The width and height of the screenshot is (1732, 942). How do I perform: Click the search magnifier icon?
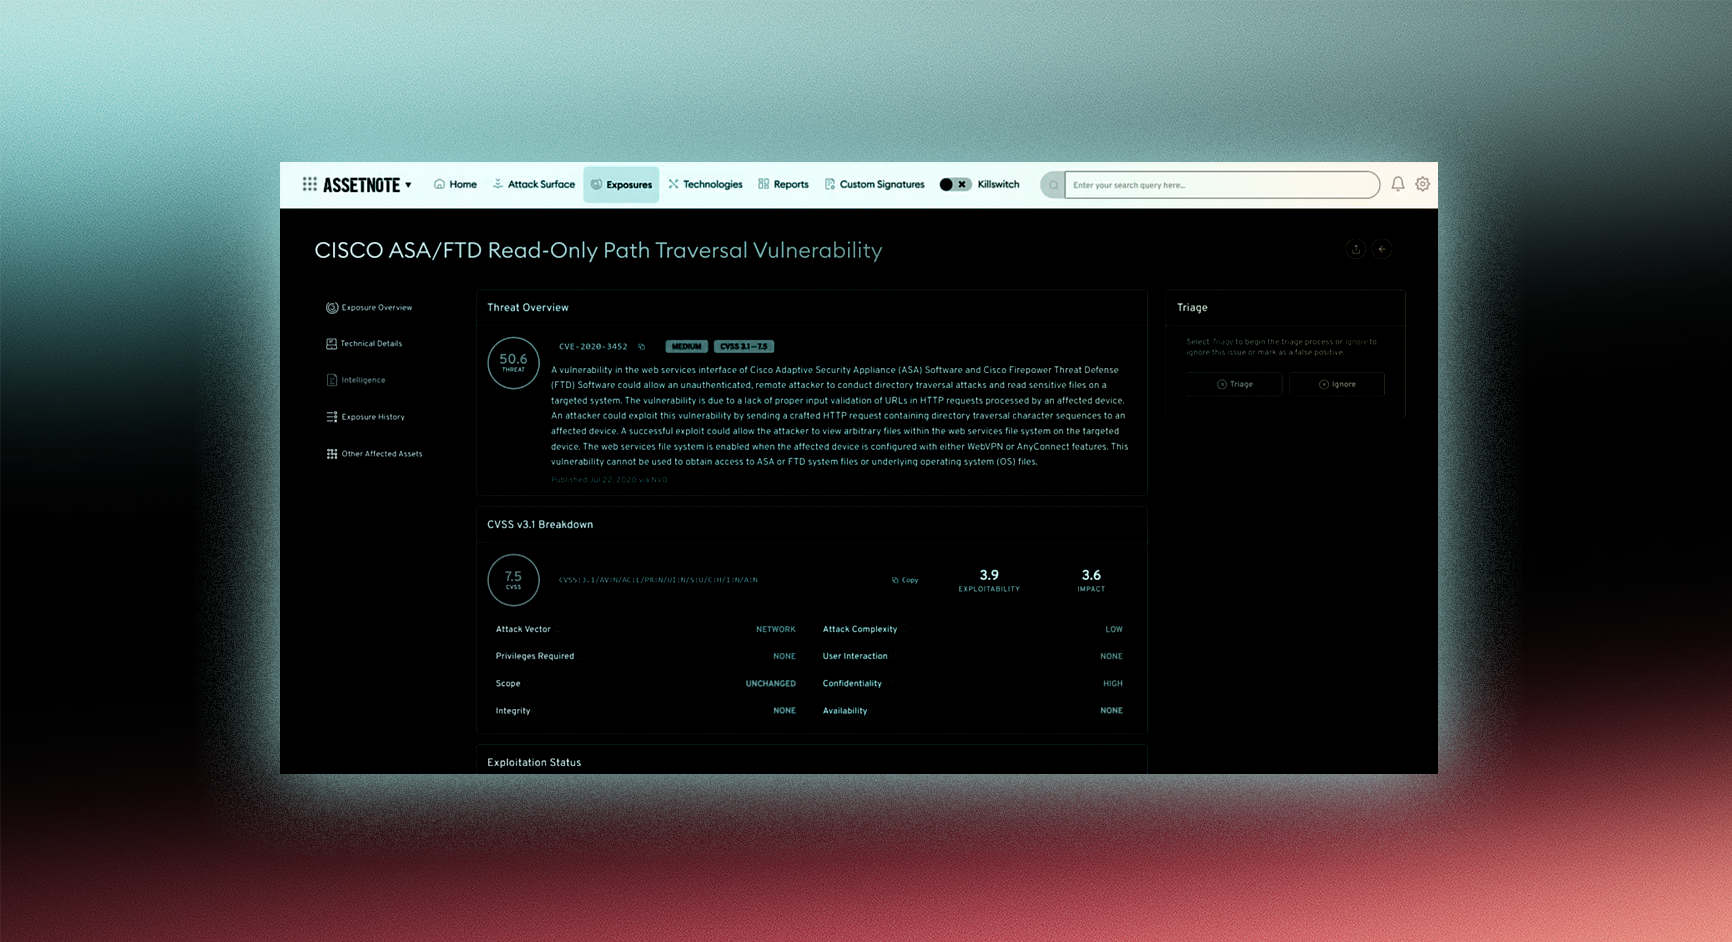pos(1053,185)
